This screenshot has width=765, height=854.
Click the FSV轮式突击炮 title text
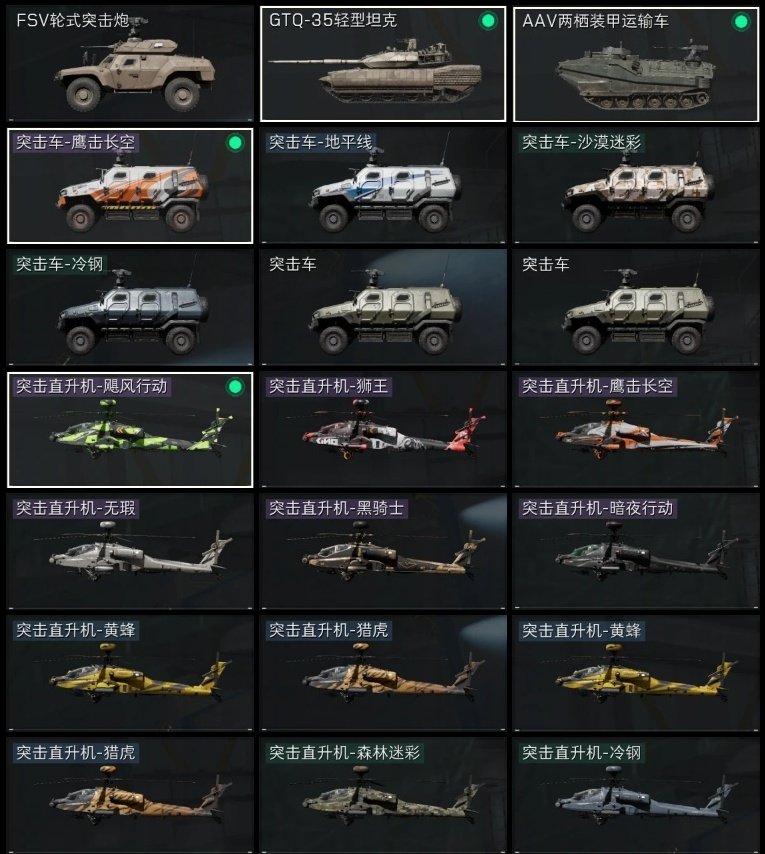coord(72,21)
